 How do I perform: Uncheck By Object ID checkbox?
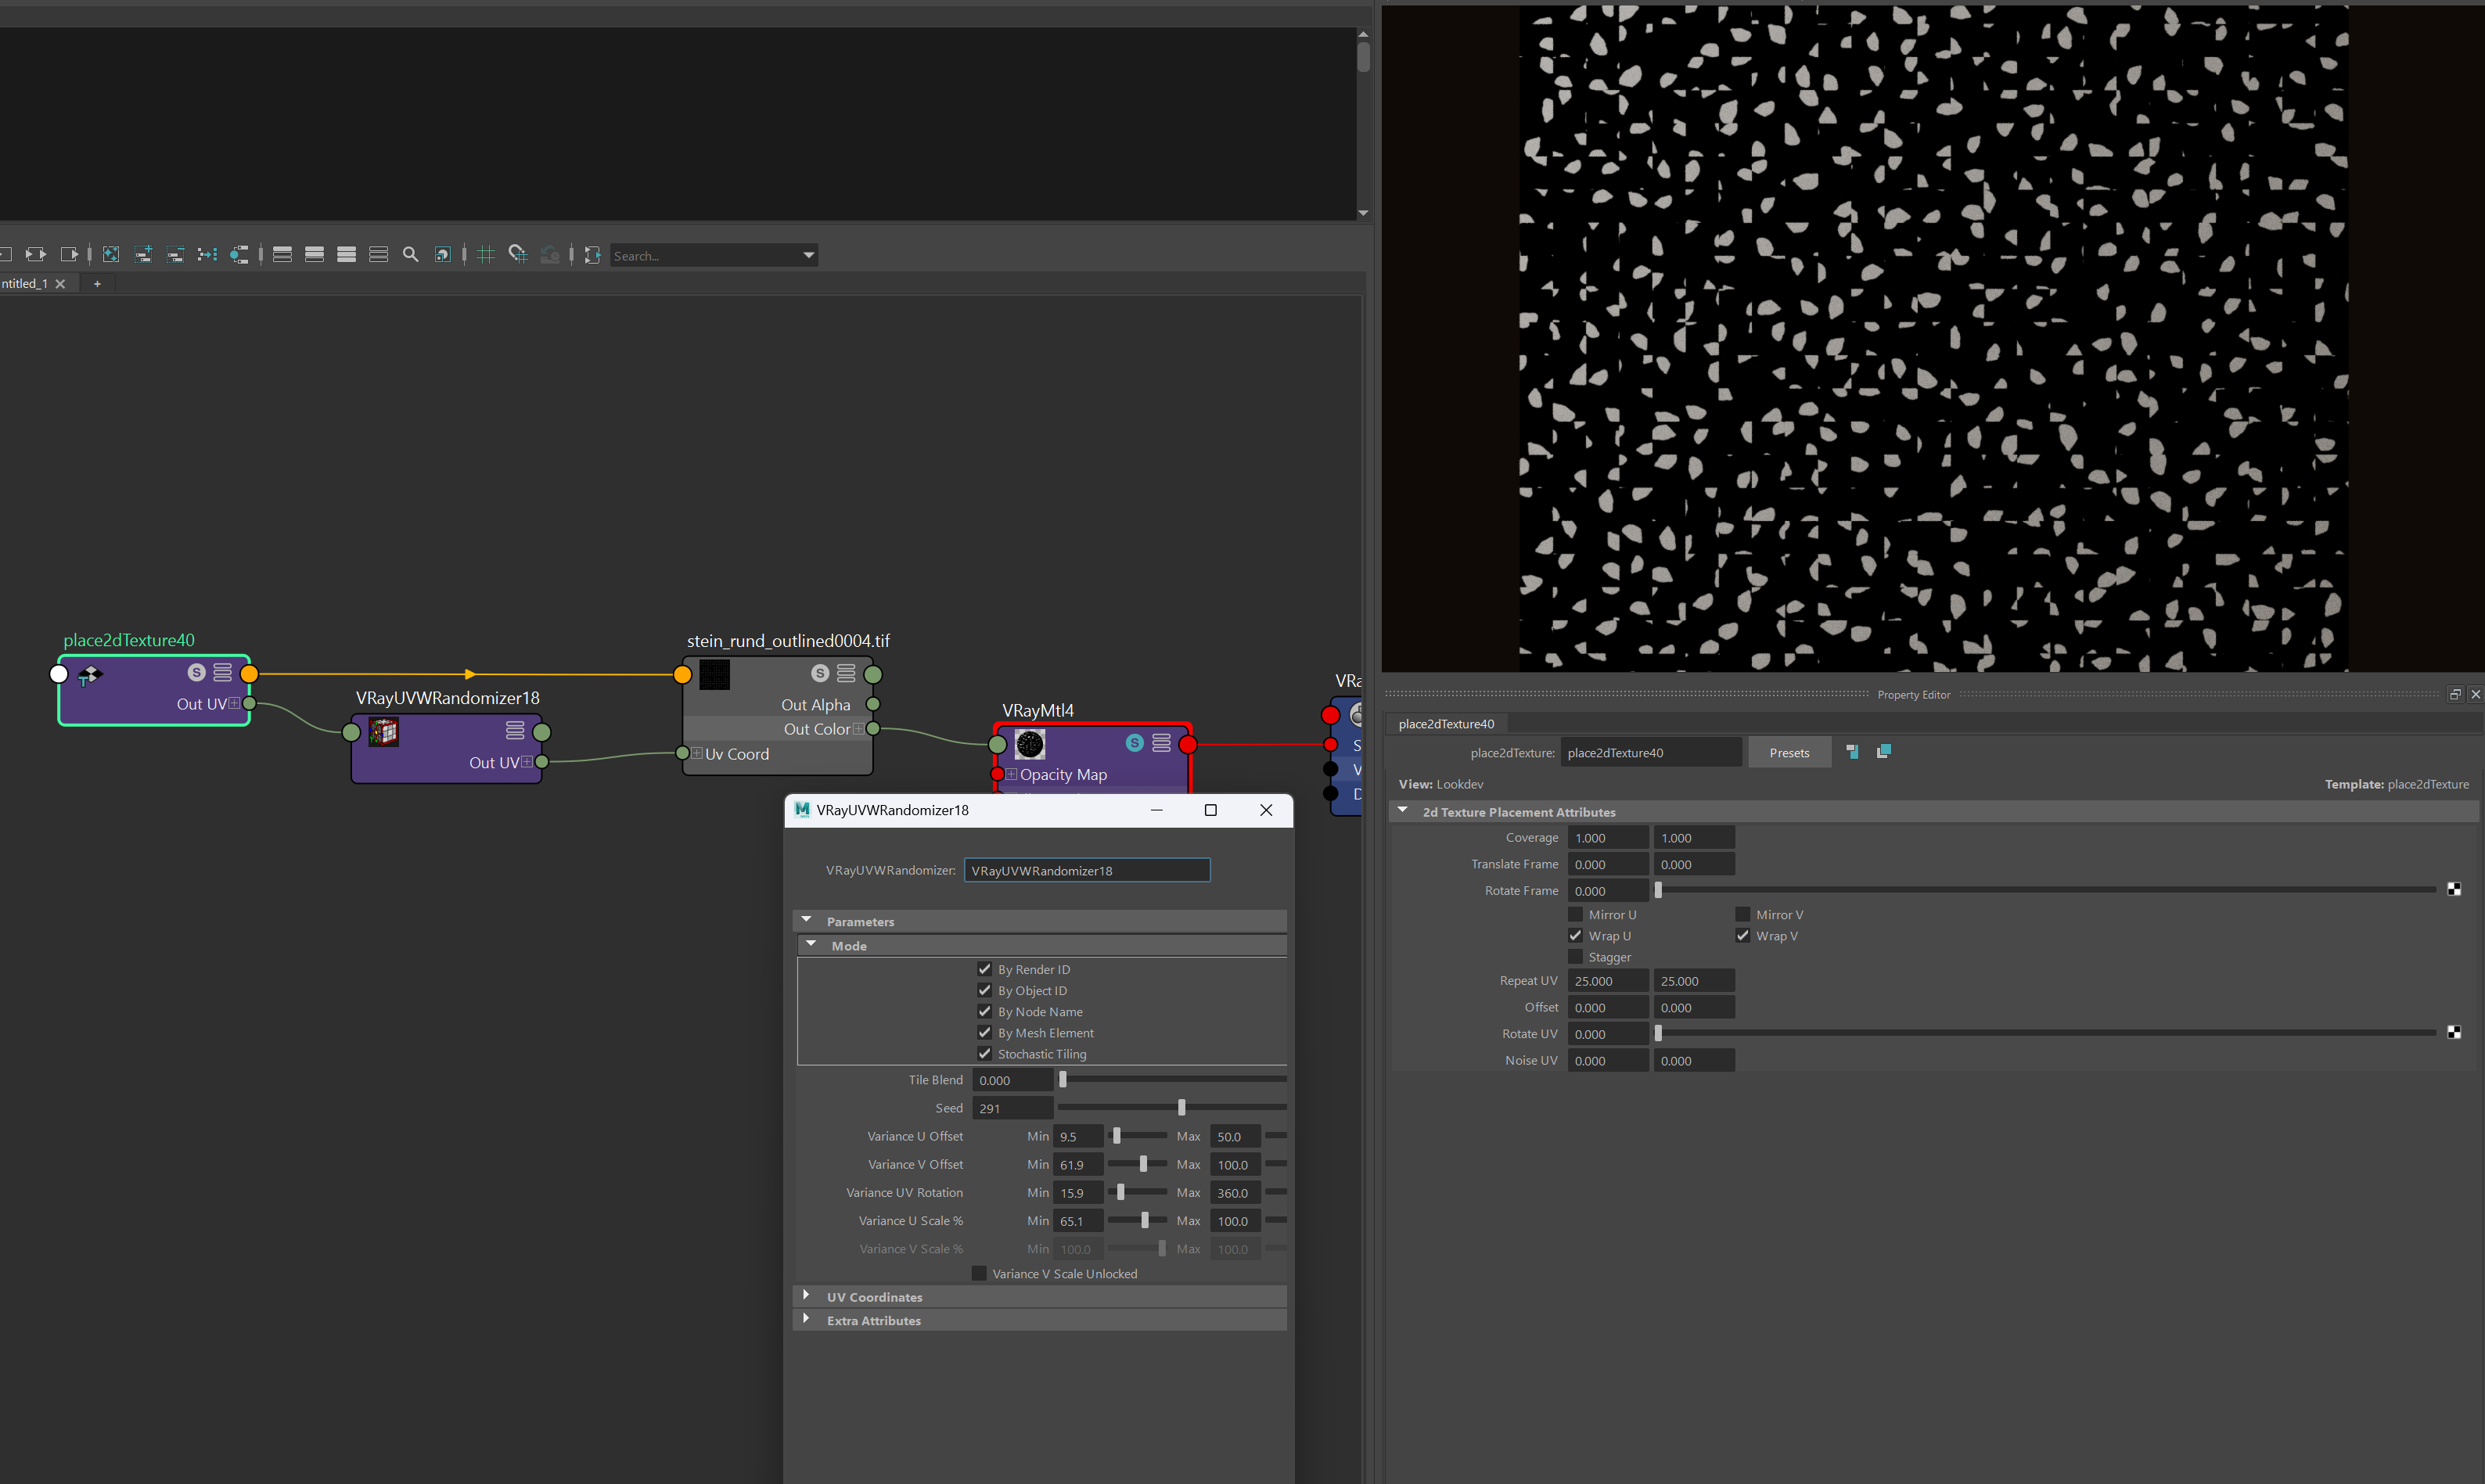(x=985, y=990)
